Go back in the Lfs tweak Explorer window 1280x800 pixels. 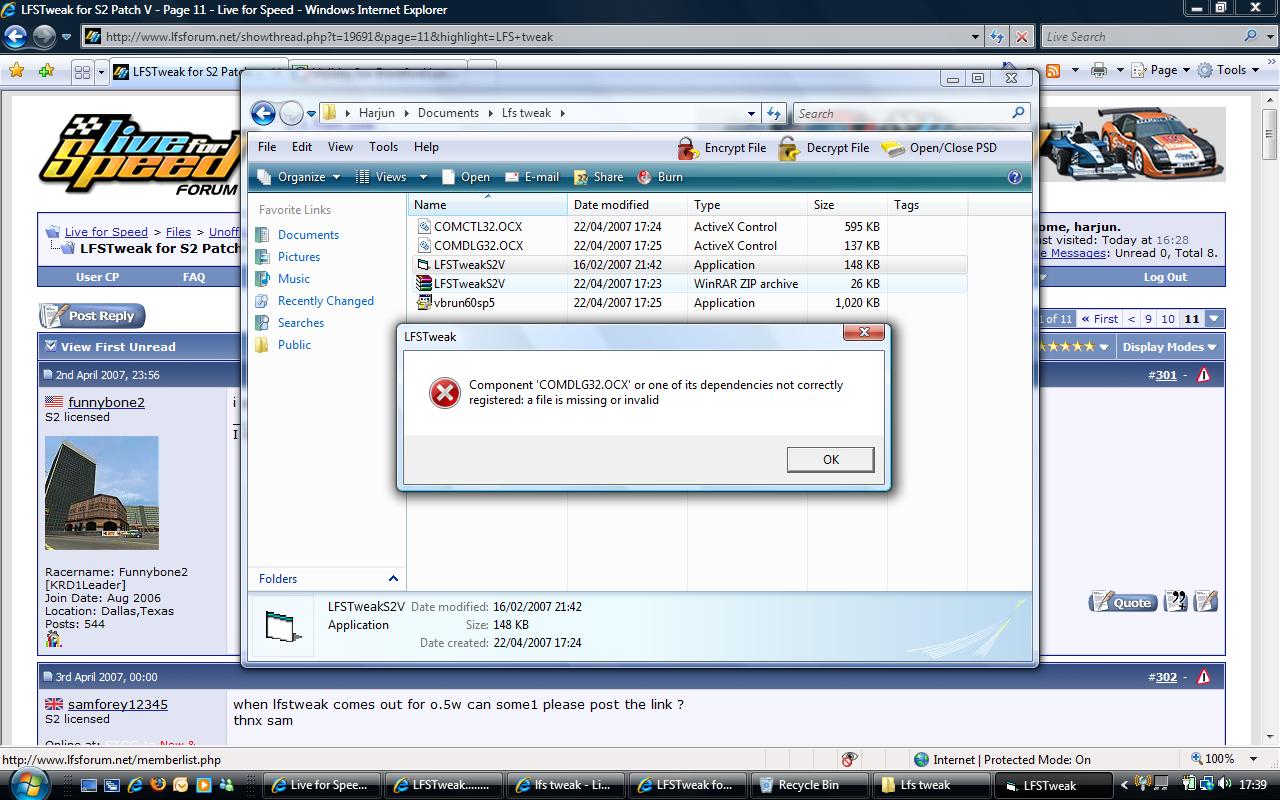(263, 113)
